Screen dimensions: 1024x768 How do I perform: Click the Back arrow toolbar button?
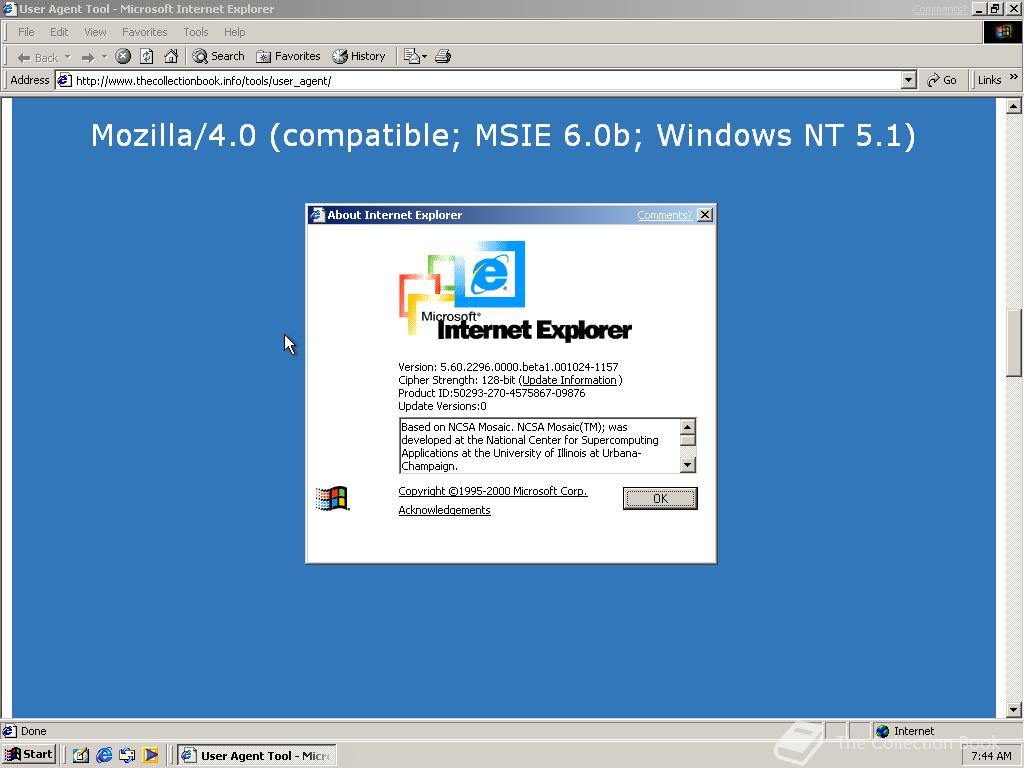coord(37,57)
